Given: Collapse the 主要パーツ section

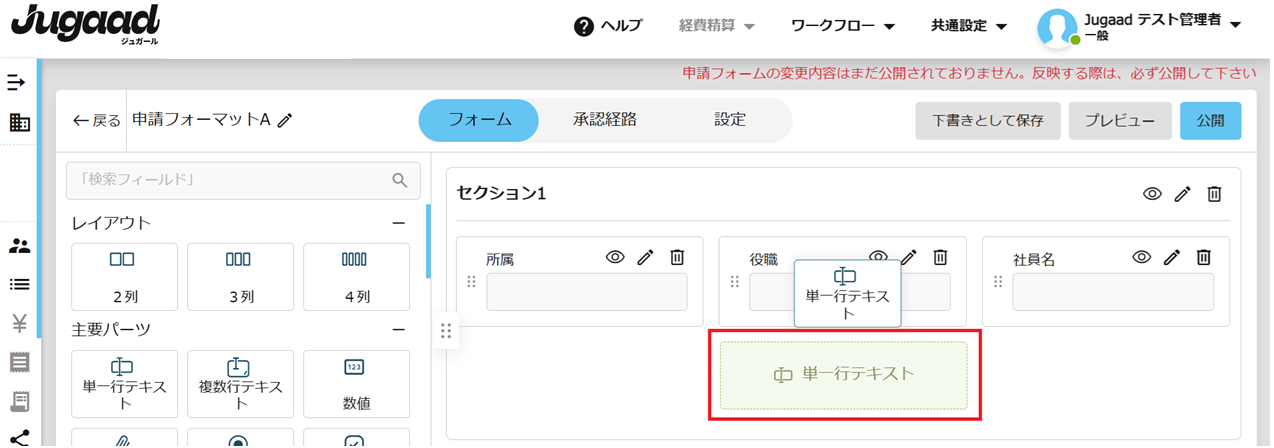Looking at the screenshot, I should click(398, 329).
